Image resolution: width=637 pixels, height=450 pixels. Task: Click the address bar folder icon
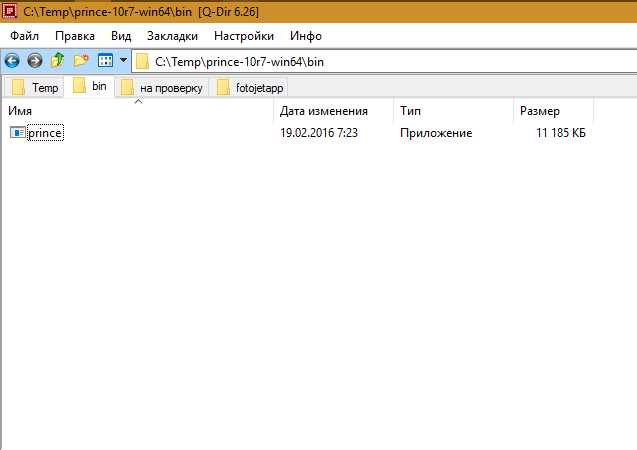142,62
